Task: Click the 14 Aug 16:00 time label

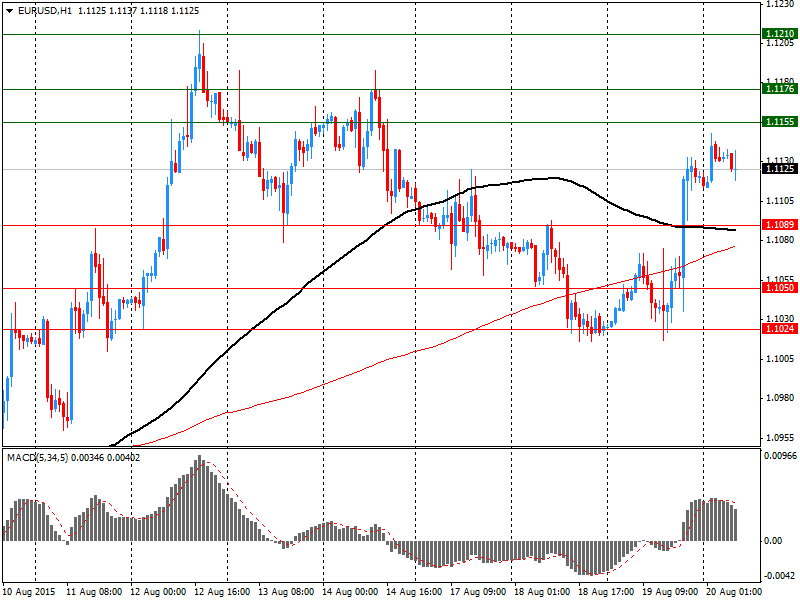Action: (x=414, y=592)
